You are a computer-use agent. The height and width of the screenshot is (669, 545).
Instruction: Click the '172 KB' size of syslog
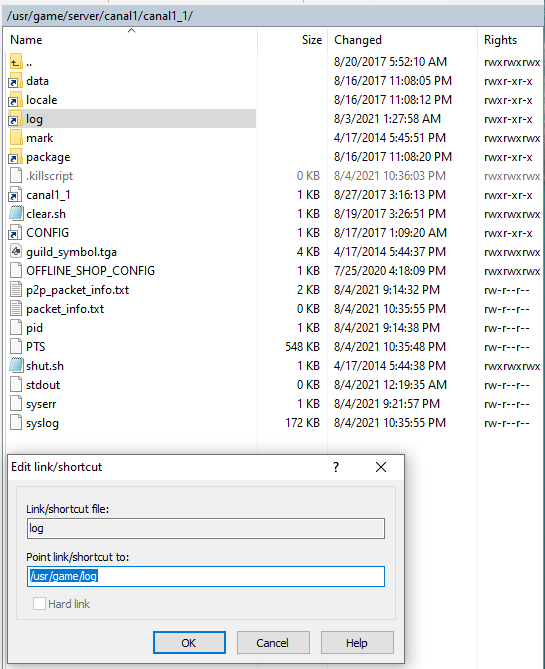coord(302,423)
